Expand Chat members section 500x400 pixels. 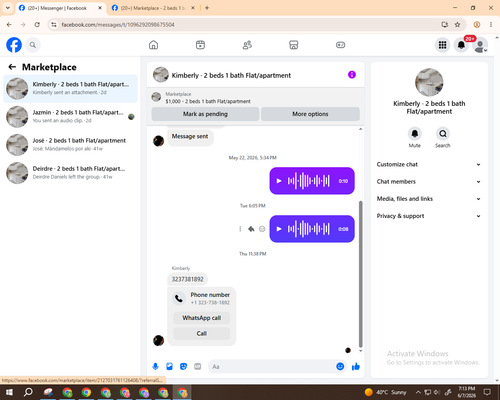coord(429,182)
